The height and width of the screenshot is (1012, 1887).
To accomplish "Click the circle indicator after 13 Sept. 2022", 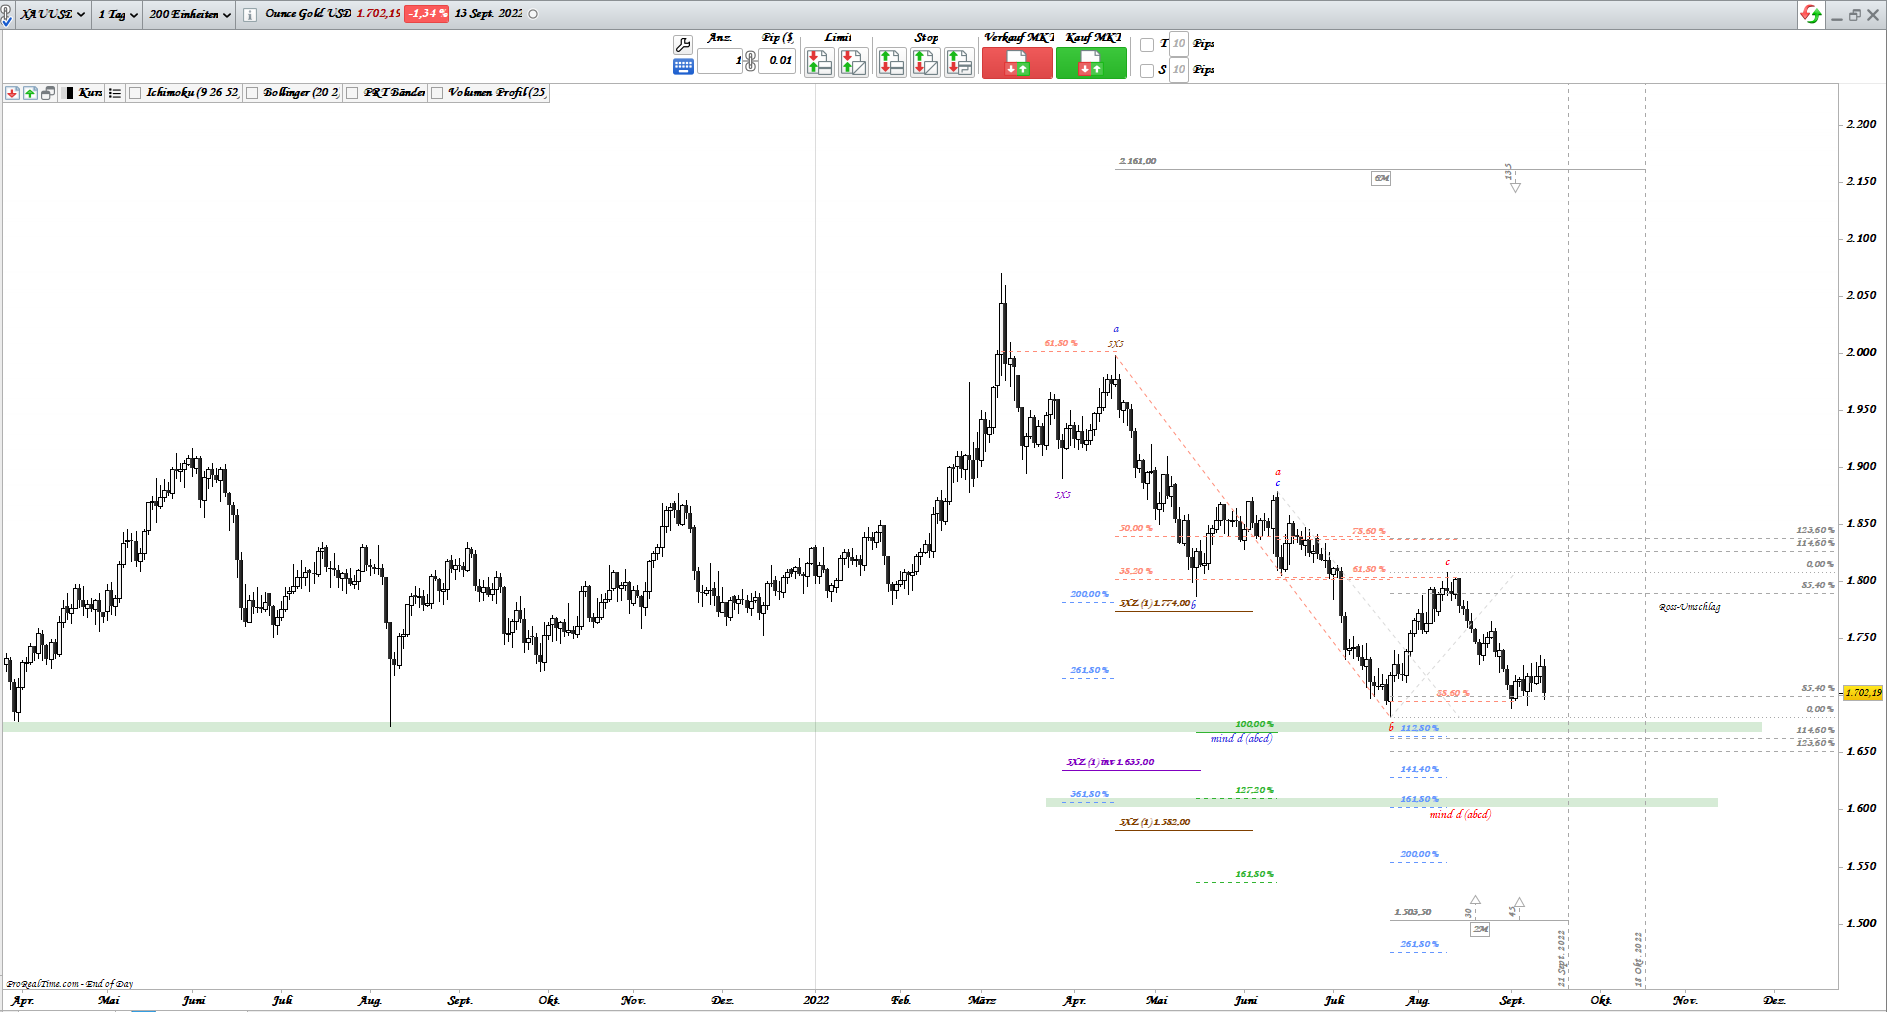I will click(533, 14).
